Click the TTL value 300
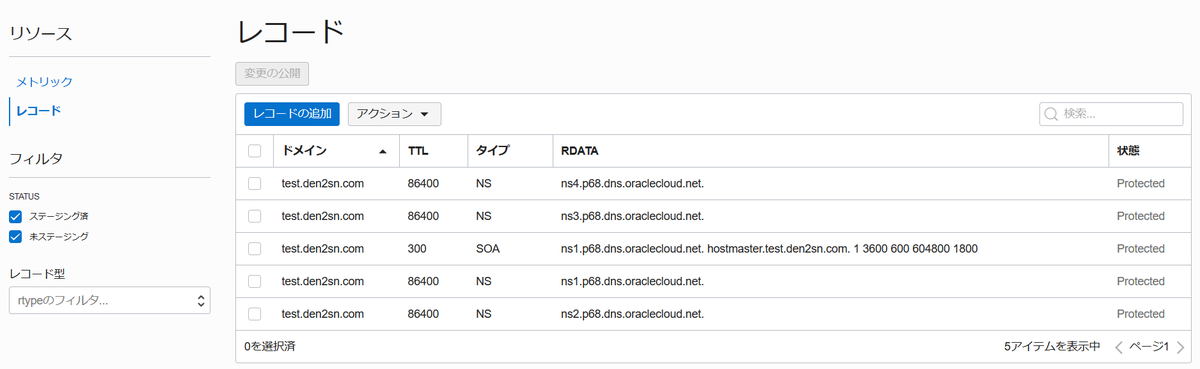This screenshot has height=369, width=1200. tap(418, 248)
